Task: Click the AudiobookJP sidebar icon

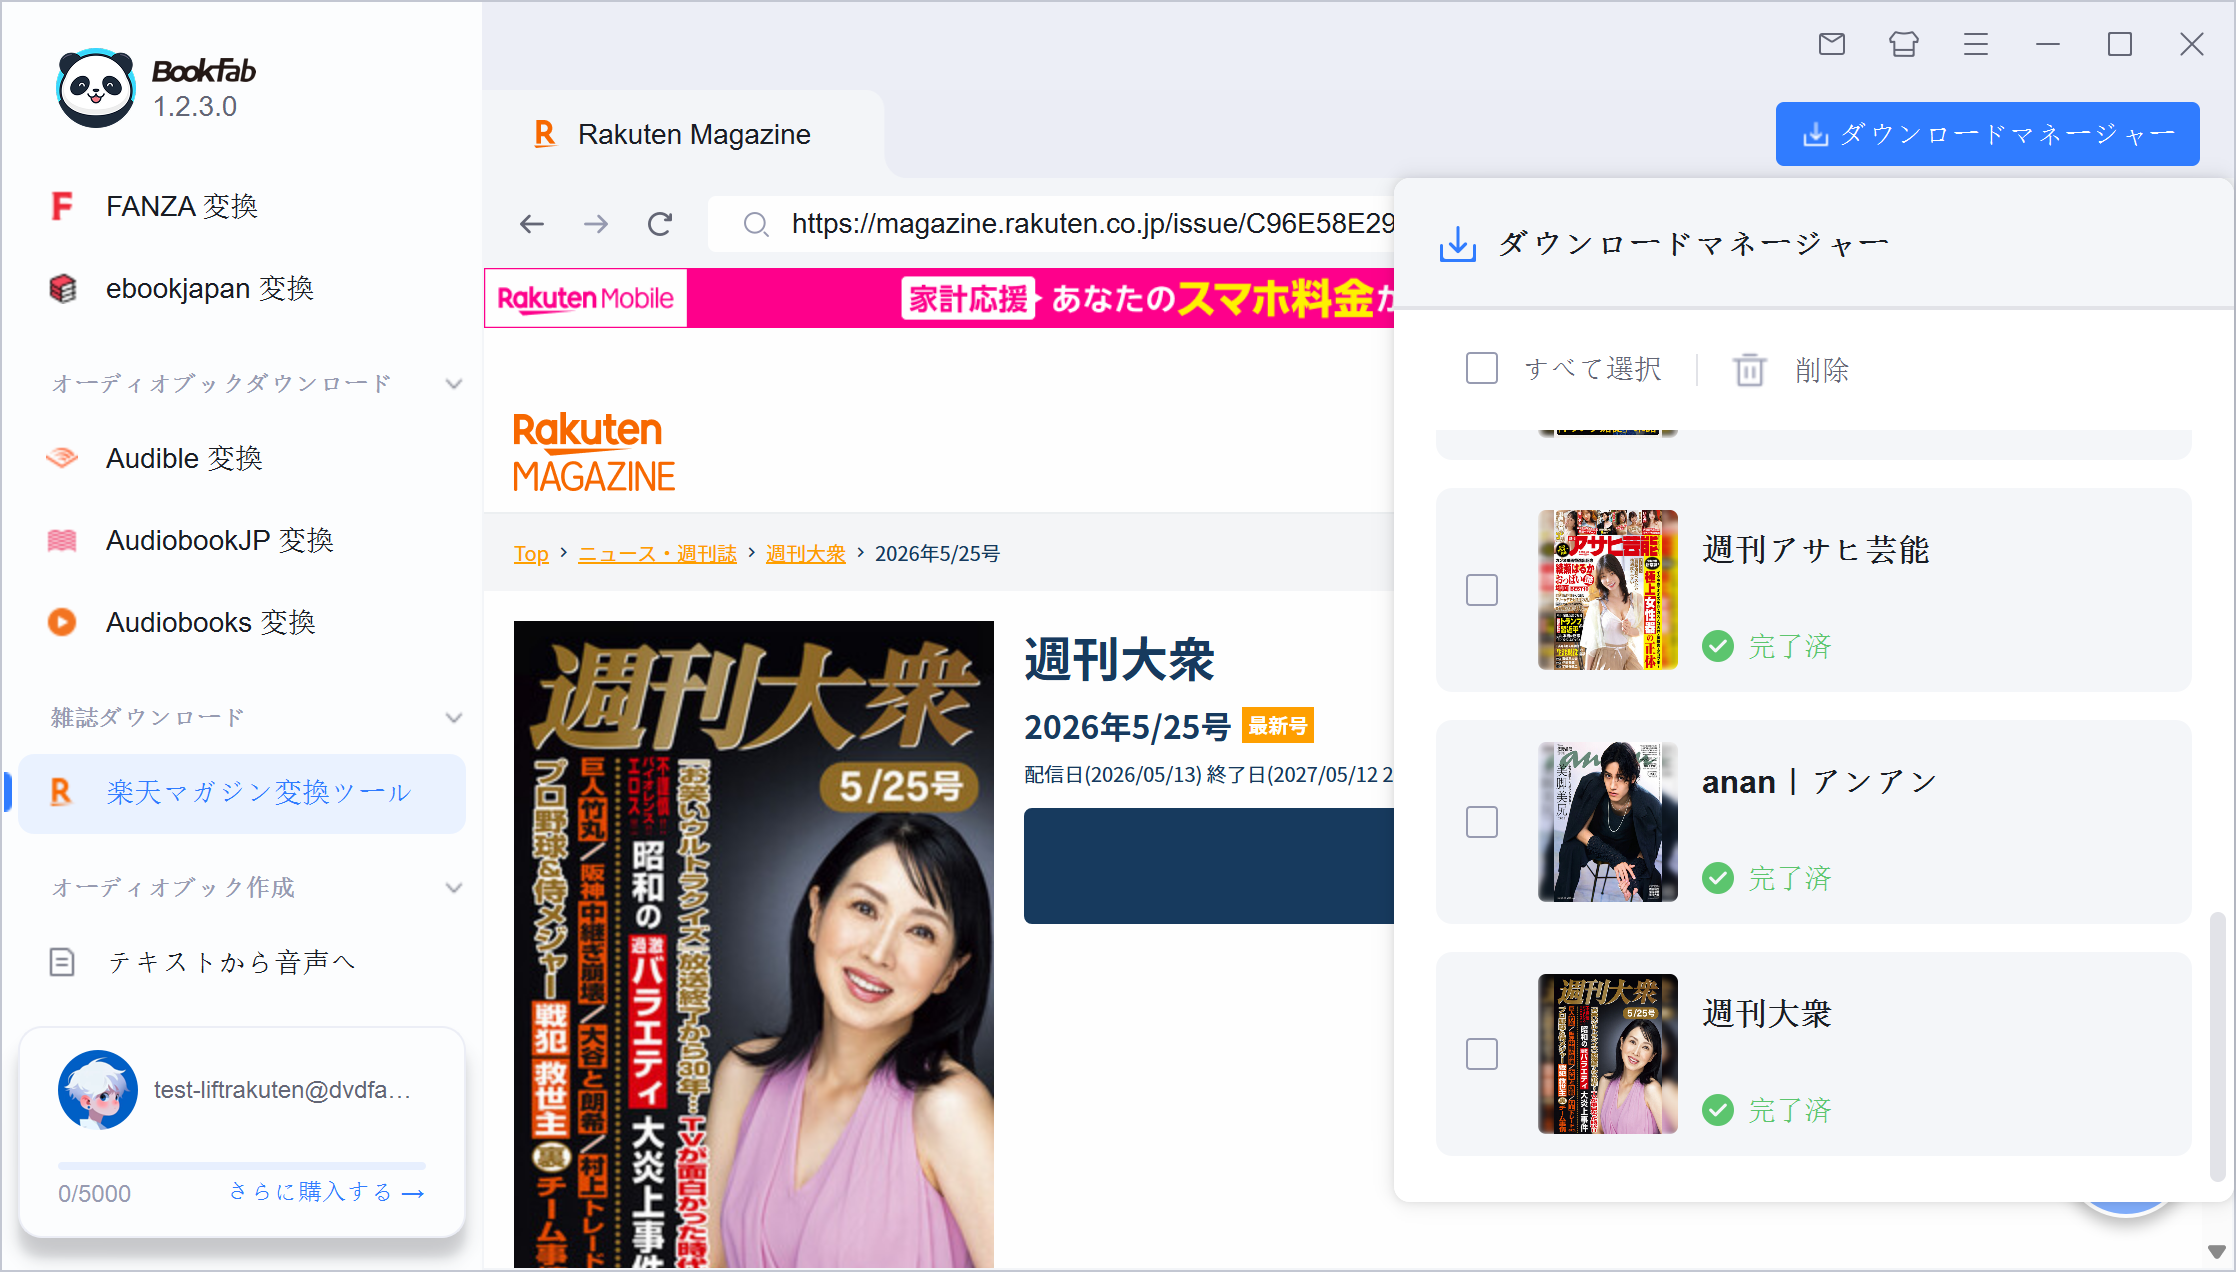Action: click(62, 540)
